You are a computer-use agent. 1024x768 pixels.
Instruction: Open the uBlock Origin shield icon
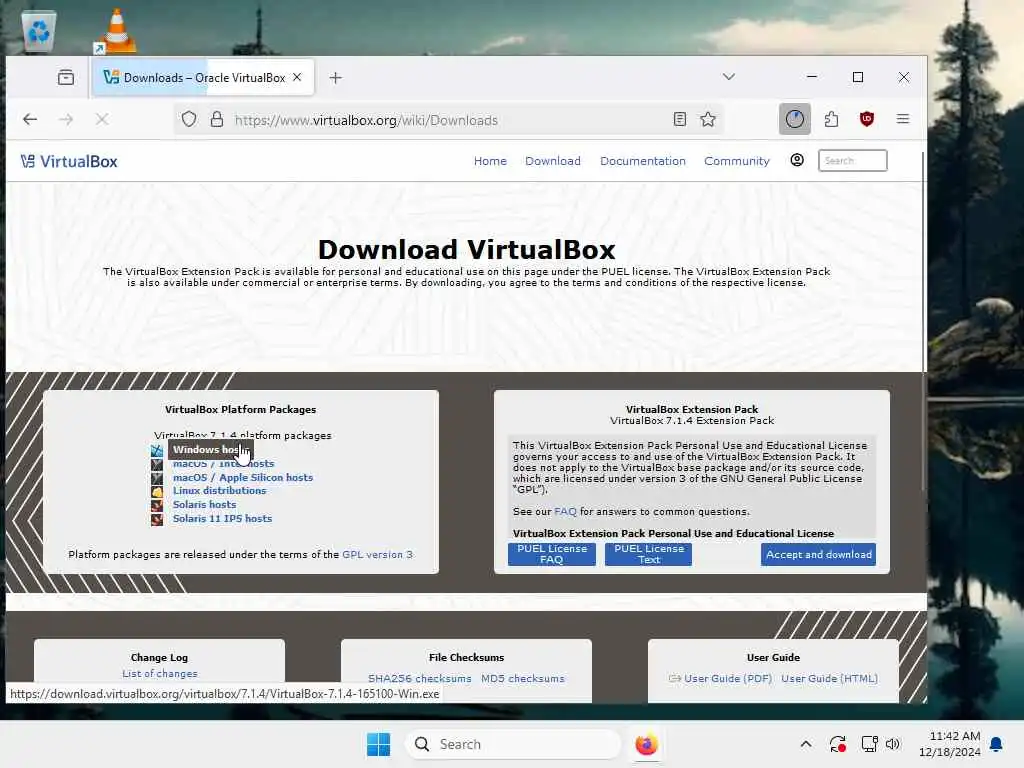tap(867, 119)
